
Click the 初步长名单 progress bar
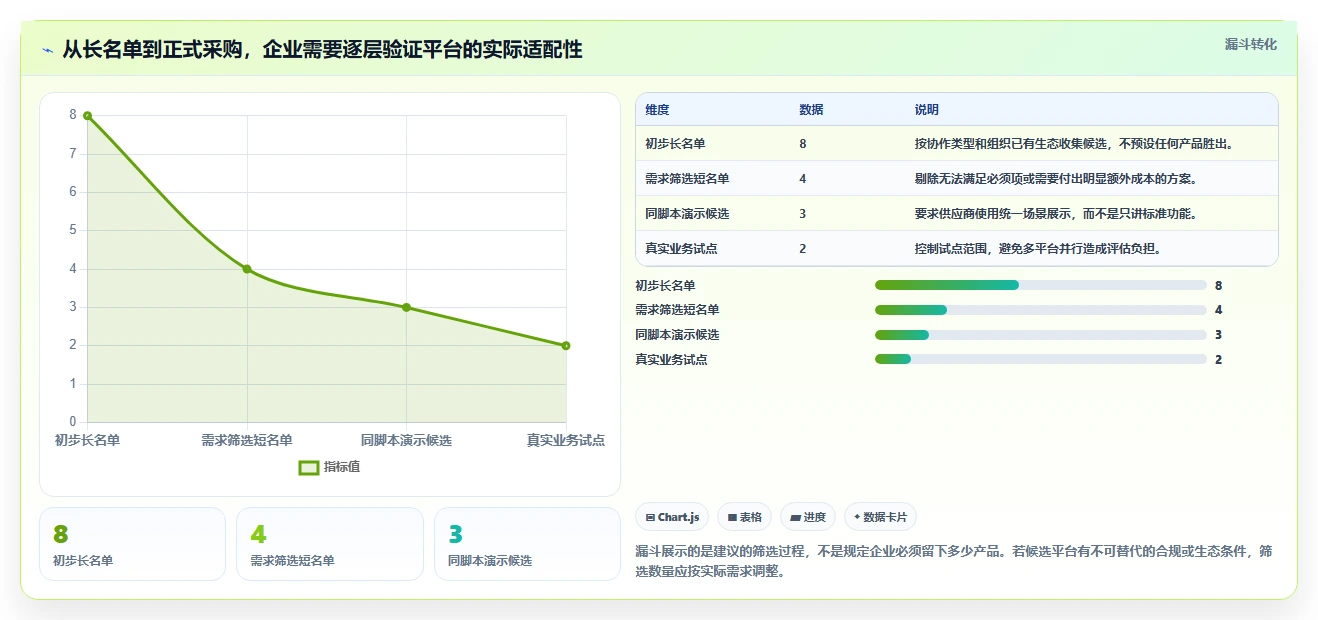coord(1041,285)
